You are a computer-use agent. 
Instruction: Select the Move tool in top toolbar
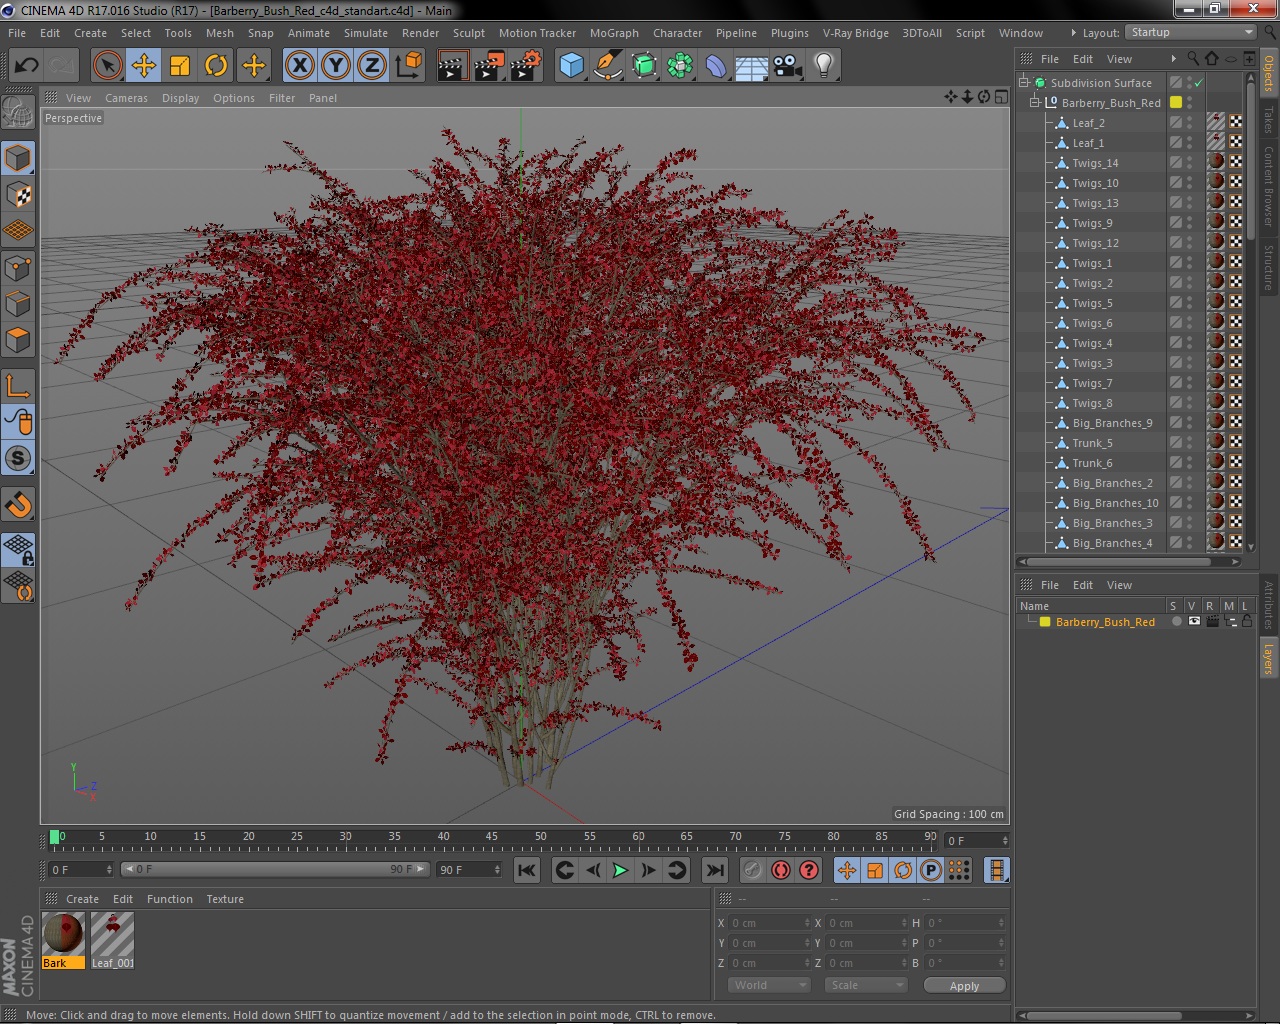[x=143, y=66]
